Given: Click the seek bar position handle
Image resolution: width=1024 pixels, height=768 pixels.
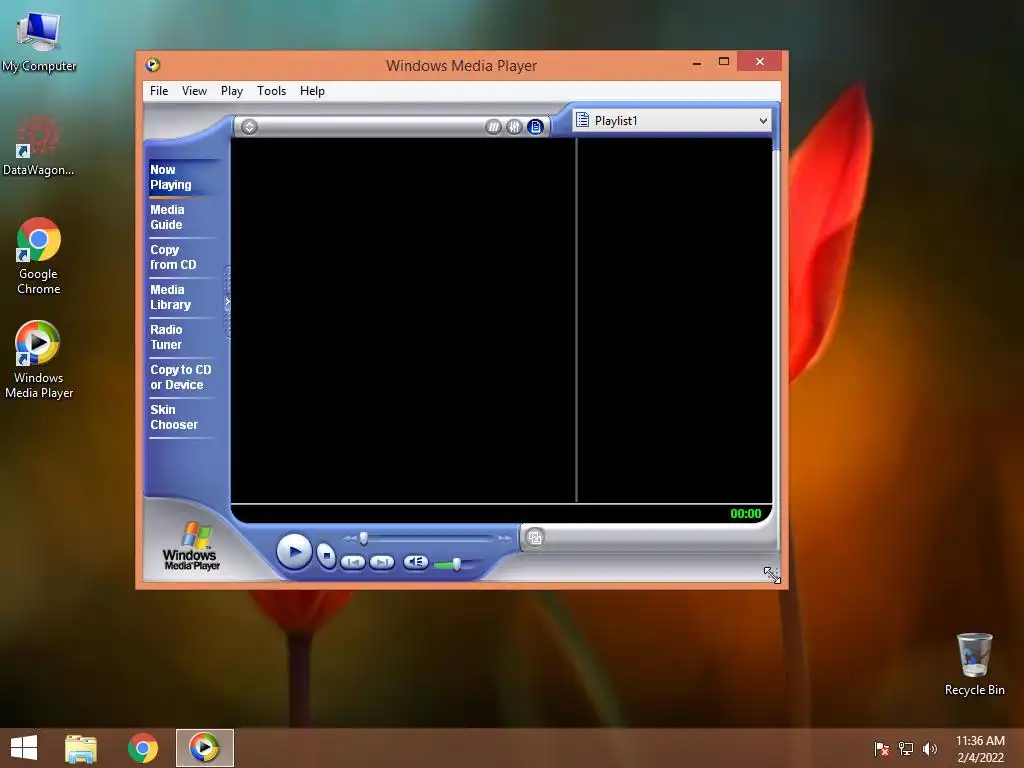Looking at the screenshot, I should pyautogui.click(x=364, y=538).
